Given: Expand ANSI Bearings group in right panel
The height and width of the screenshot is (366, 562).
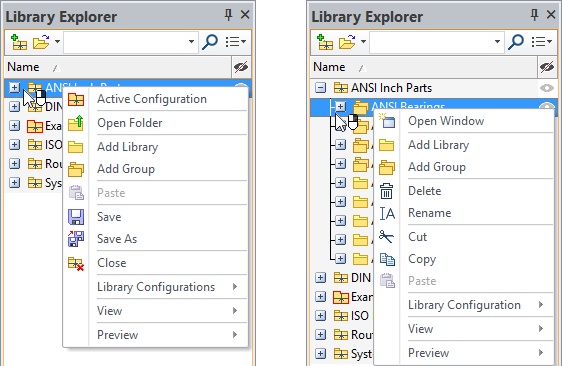Looking at the screenshot, I should click(340, 106).
